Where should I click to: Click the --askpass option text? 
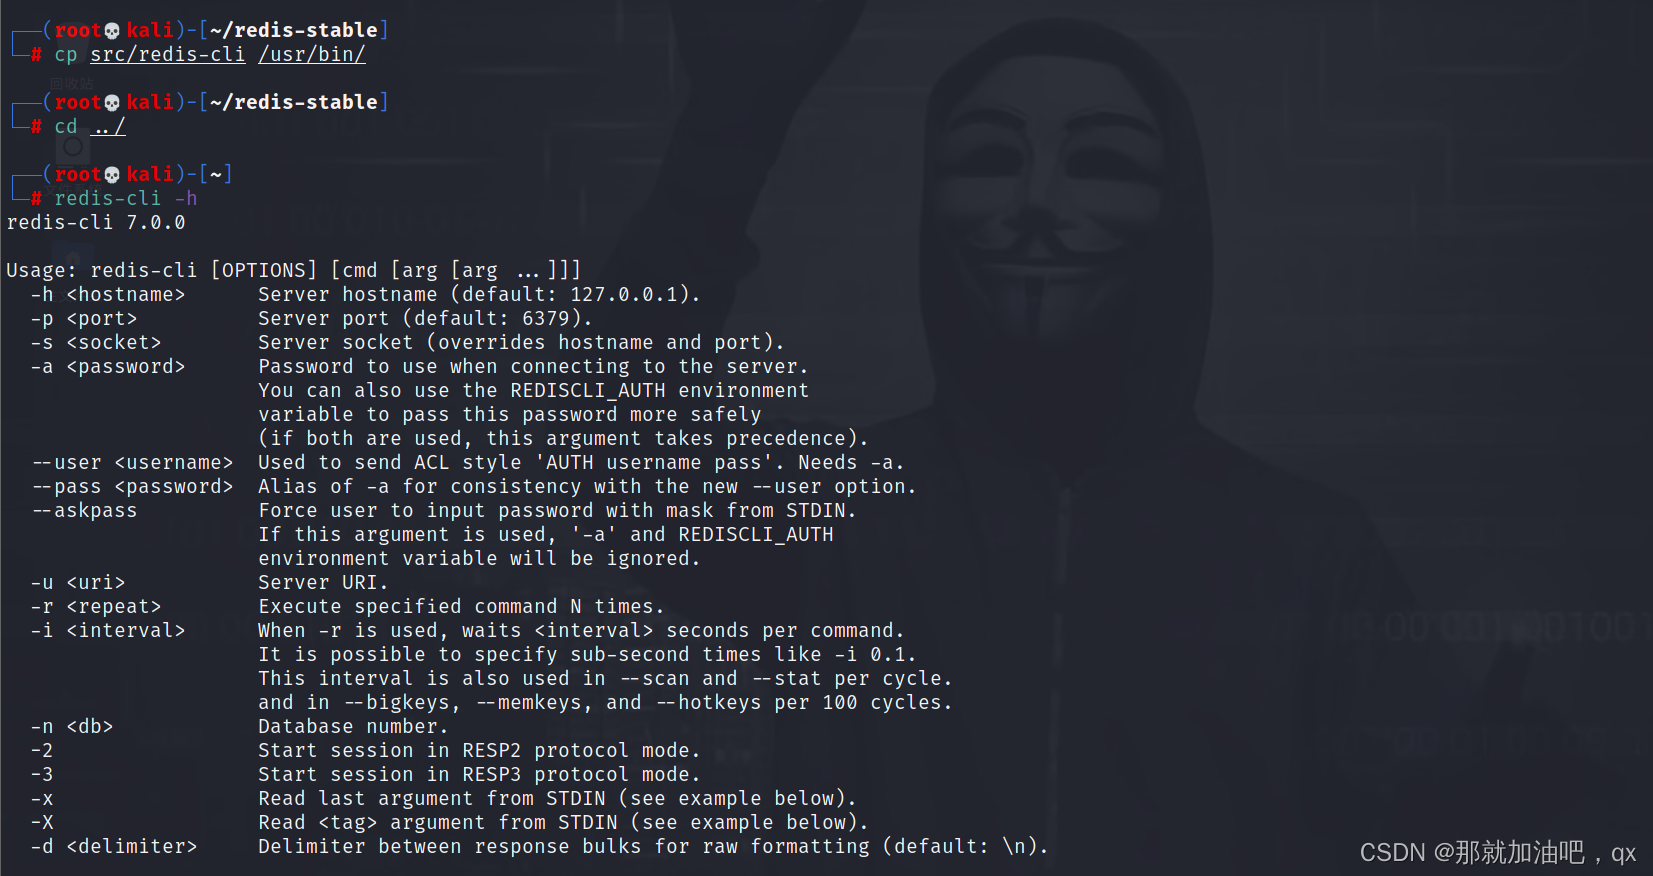pos(84,511)
